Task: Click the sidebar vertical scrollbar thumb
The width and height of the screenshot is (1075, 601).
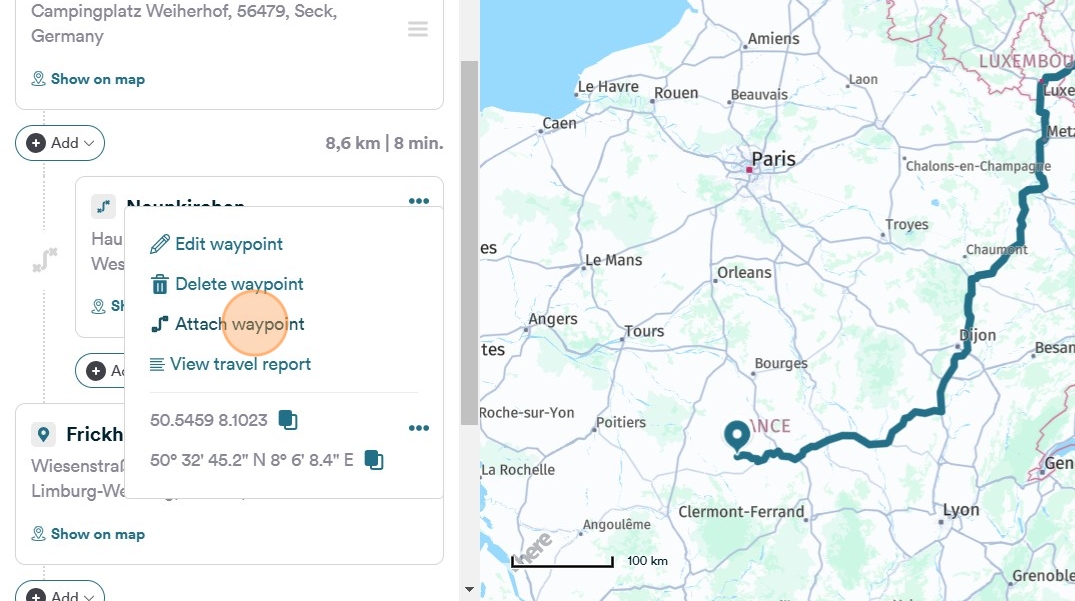Action: coord(468,240)
